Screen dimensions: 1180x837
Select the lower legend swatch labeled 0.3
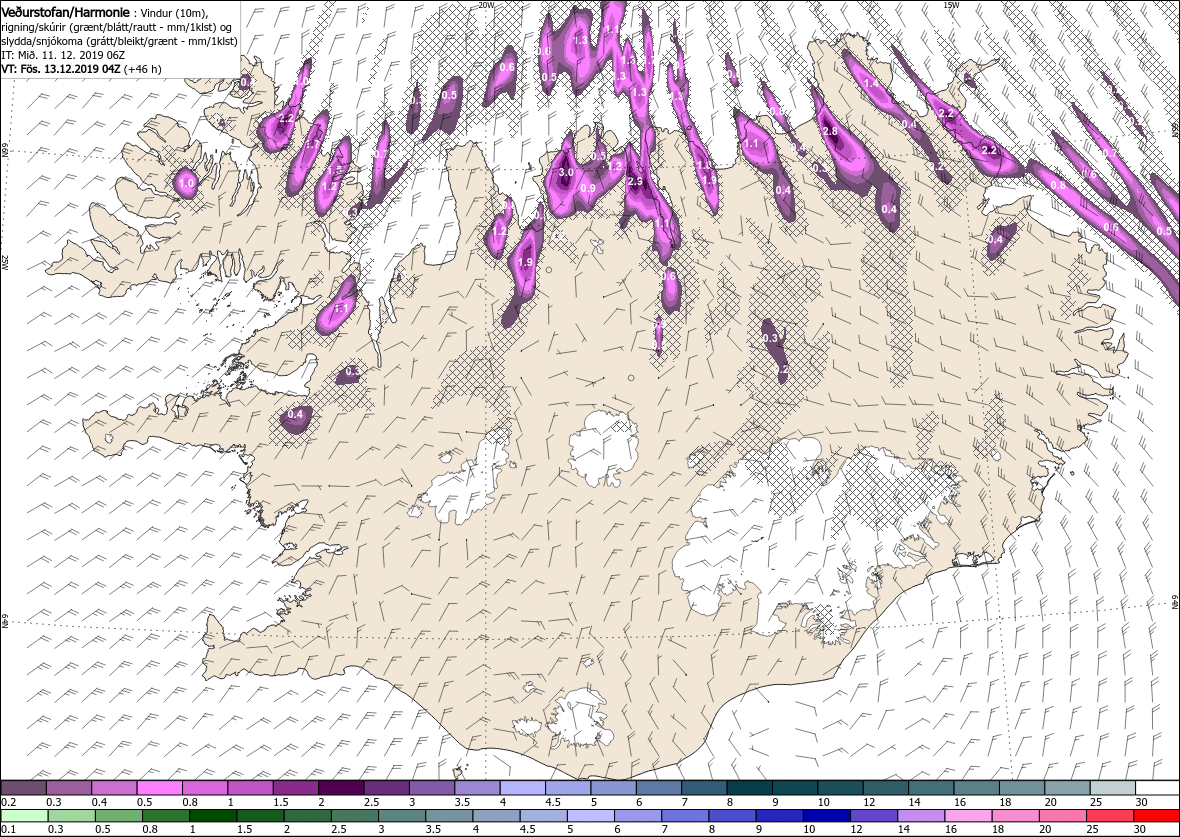pyautogui.click(x=71, y=817)
